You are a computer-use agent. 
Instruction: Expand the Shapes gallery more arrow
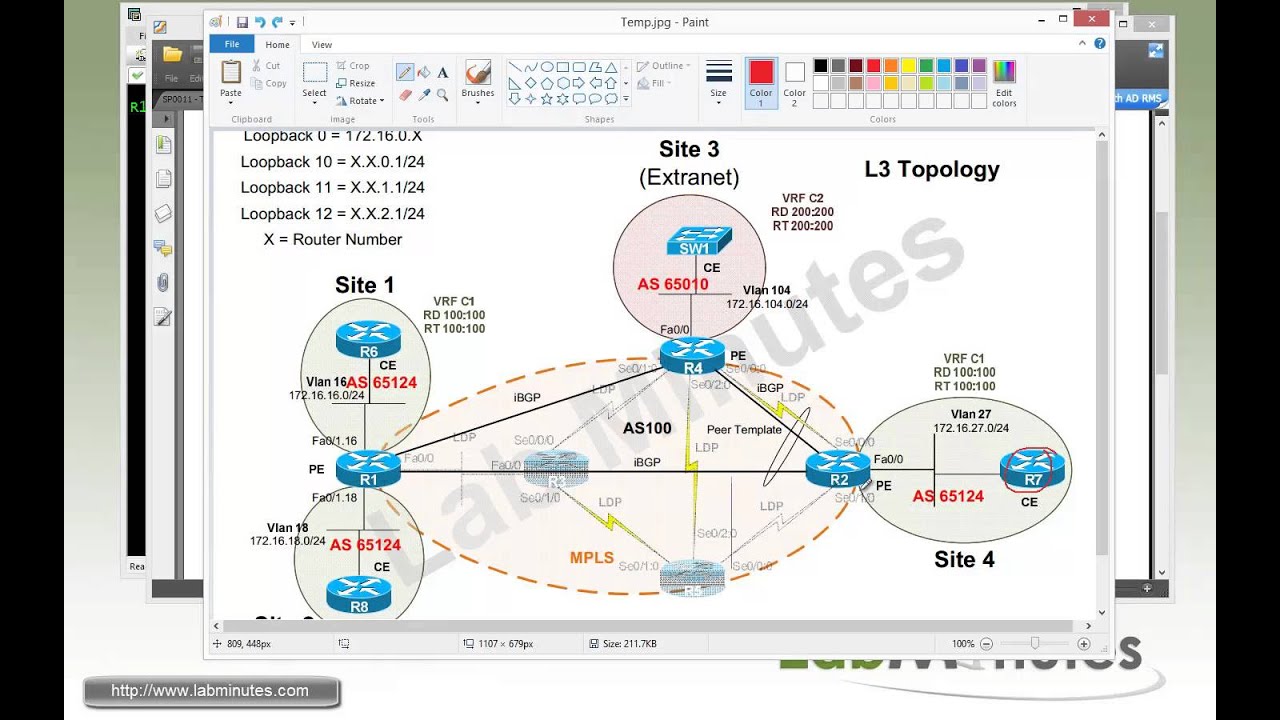coord(626,98)
